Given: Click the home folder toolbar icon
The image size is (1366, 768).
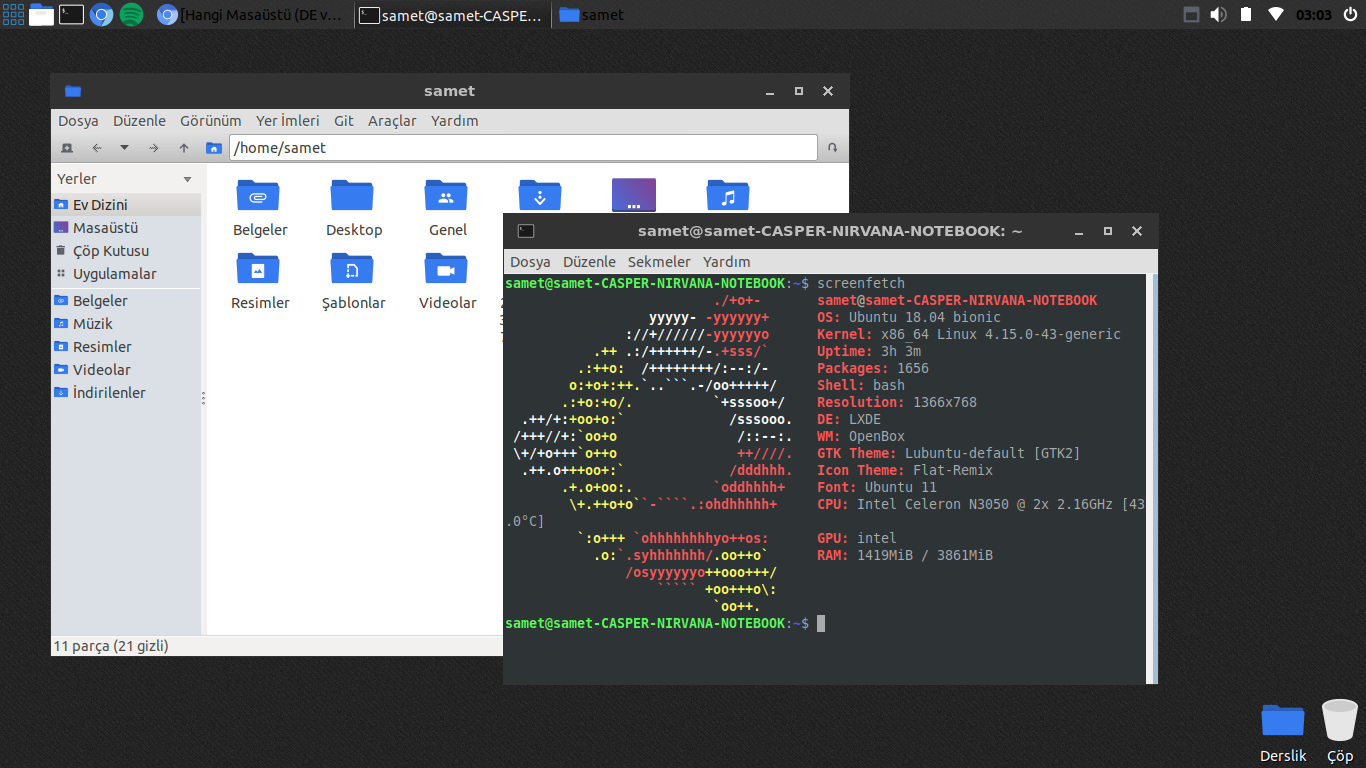Looking at the screenshot, I should click(x=213, y=148).
